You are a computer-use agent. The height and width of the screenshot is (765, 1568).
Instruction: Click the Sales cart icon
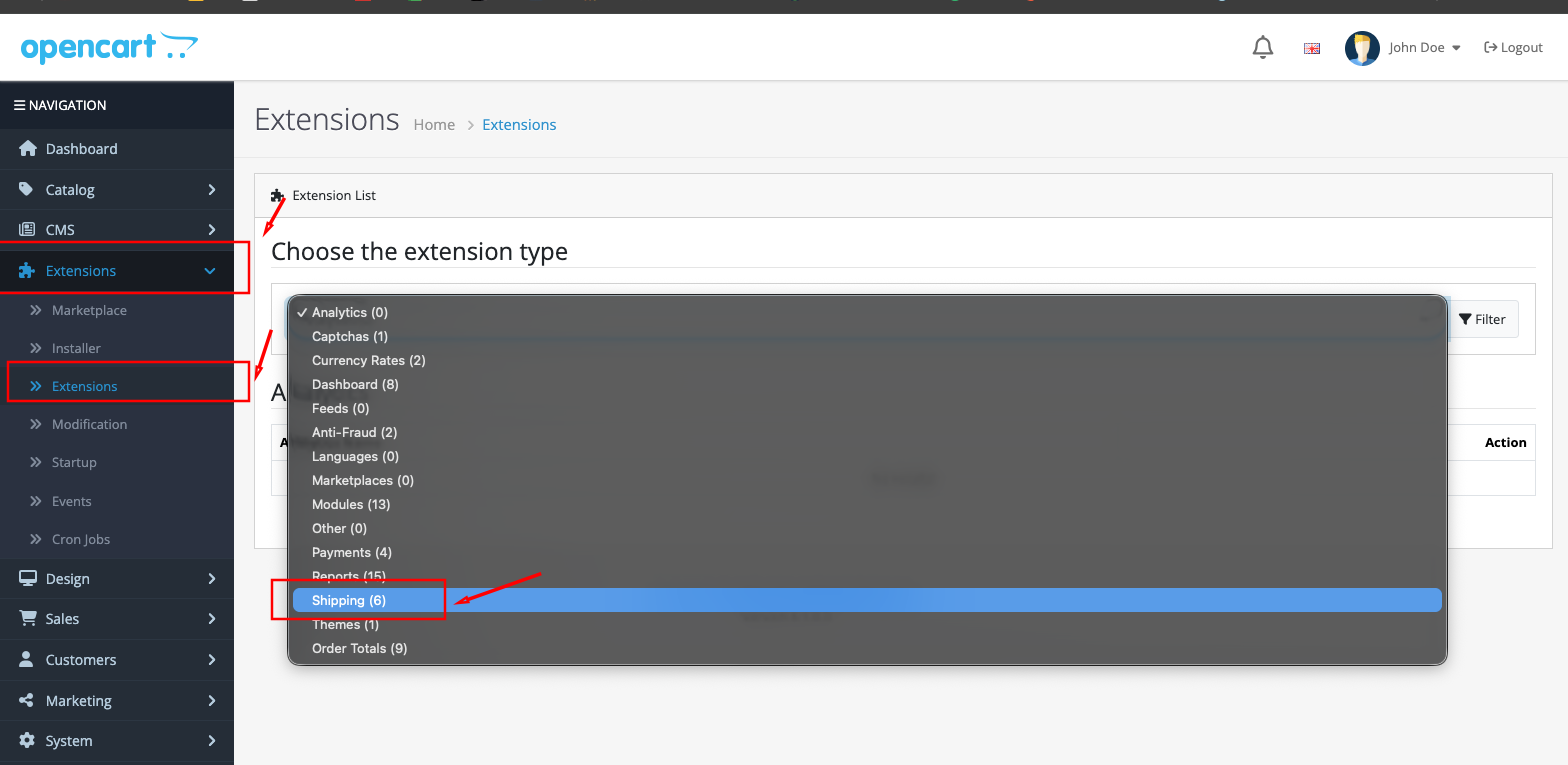(27, 619)
